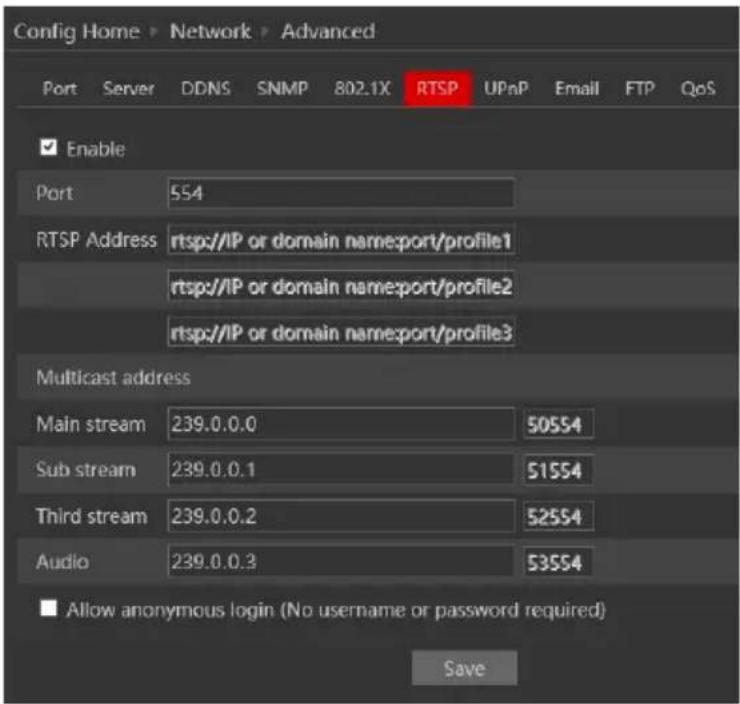Select the highlighted RTSP tab
The image size is (740, 704).
[x=437, y=88]
